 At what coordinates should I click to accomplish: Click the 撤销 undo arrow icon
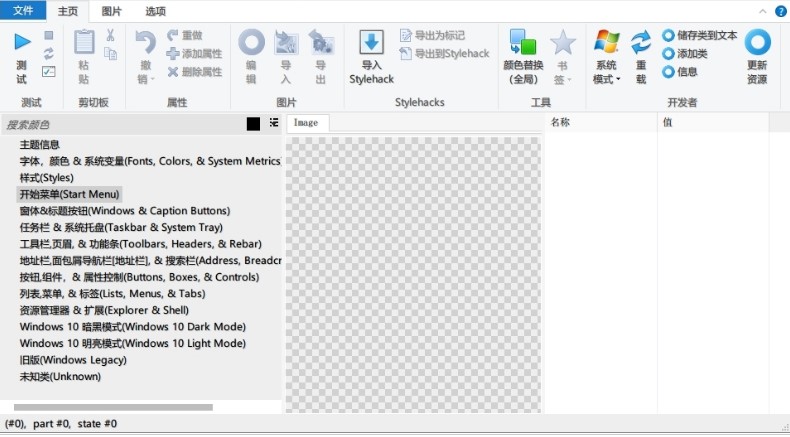[146, 43]
